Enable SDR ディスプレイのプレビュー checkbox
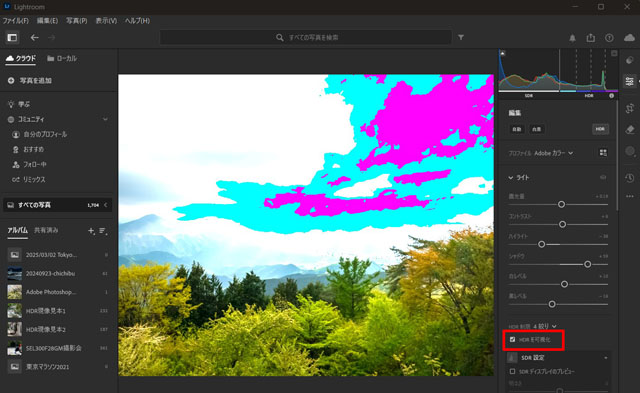The width and height of the screenshot is (640, 393). click(x=512, y=371)
